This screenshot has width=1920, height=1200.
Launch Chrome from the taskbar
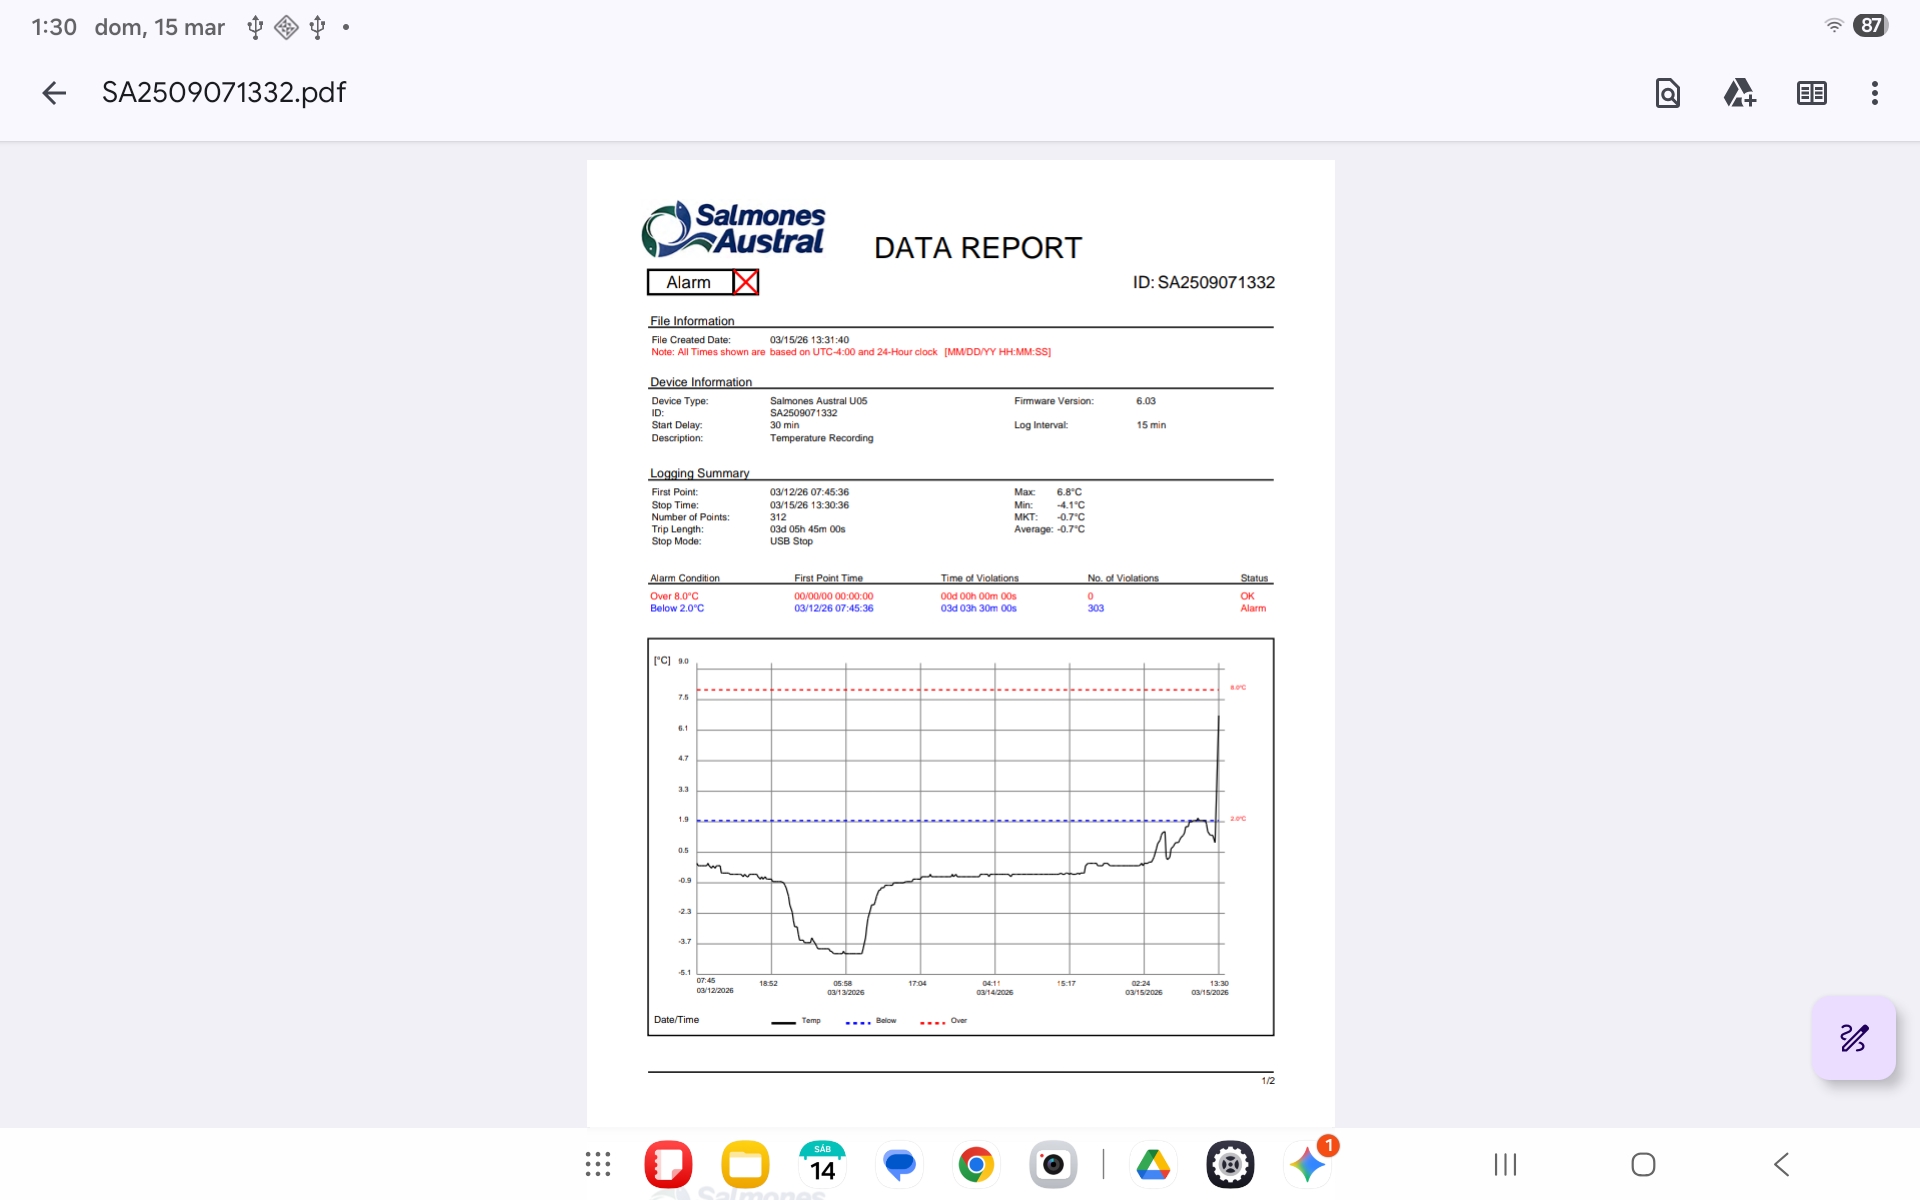pyautogui.click(x=976, y=1164)
